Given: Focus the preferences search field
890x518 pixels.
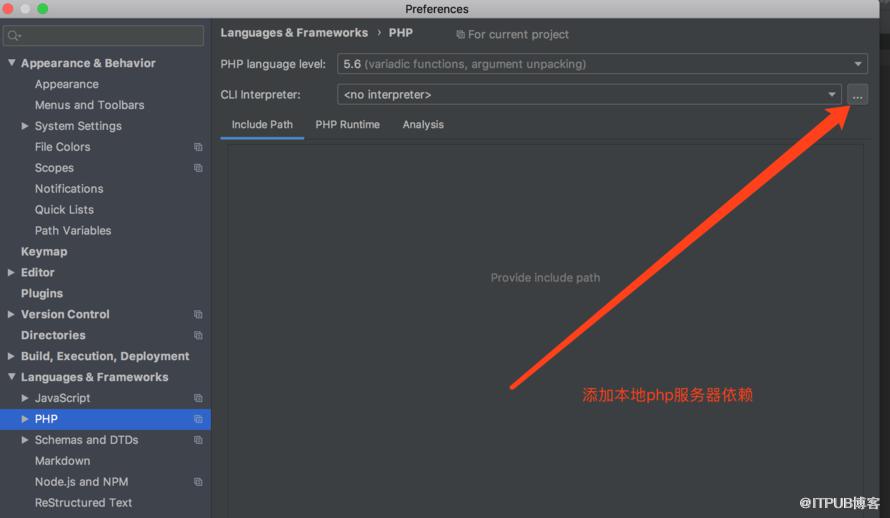Looking at the screenshot, I should pyautogui.click(x=103, y=36).
